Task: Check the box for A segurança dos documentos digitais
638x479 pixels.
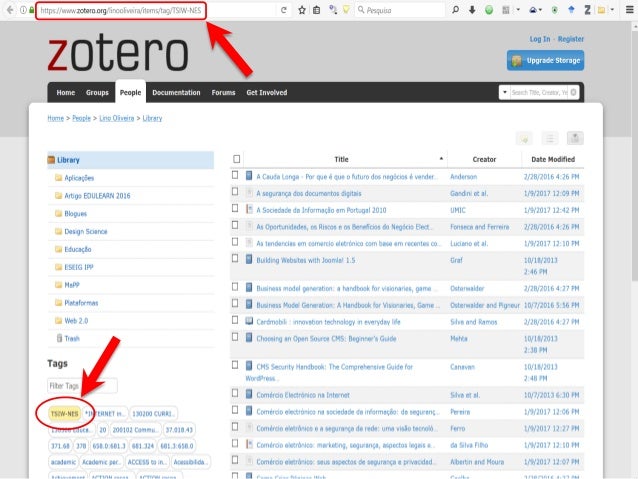Action: [235, 191]
